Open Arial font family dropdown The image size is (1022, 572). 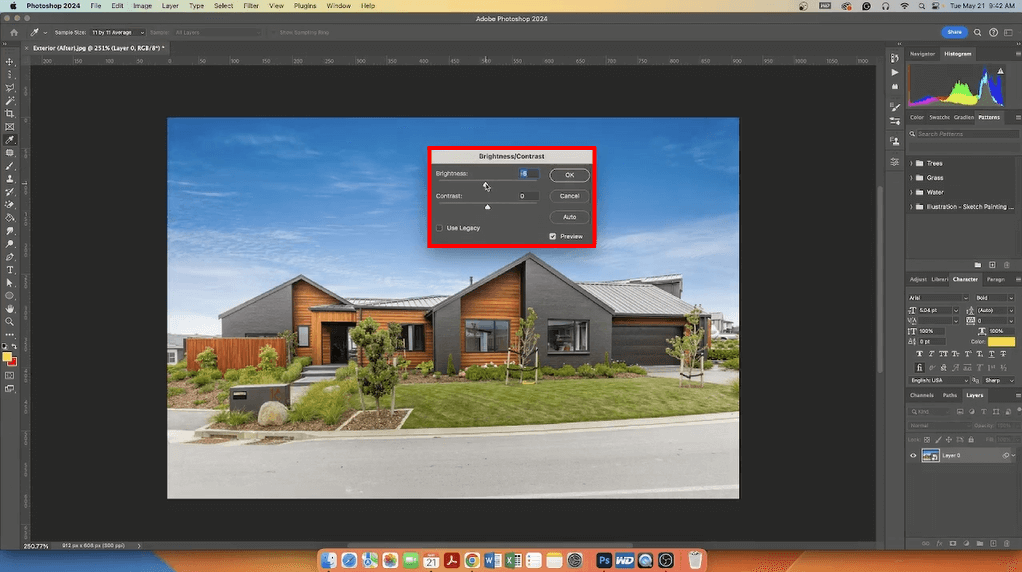point(938,298)
